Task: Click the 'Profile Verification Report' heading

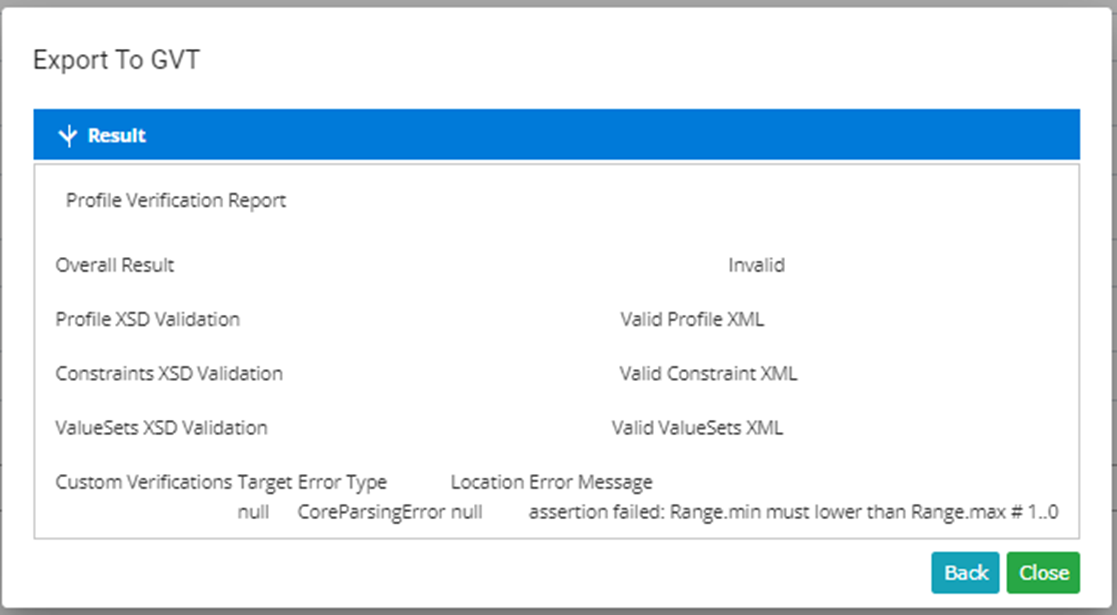Action: click(176, 200)
